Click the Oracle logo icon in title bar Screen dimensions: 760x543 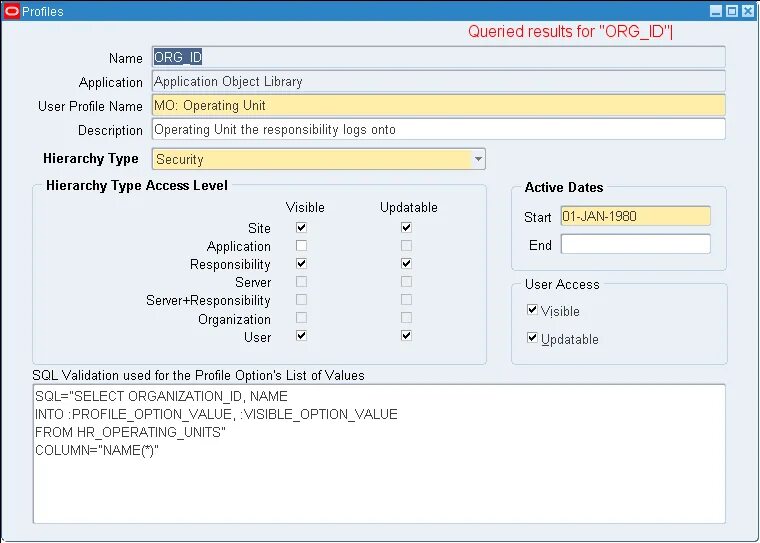[11, 11]
